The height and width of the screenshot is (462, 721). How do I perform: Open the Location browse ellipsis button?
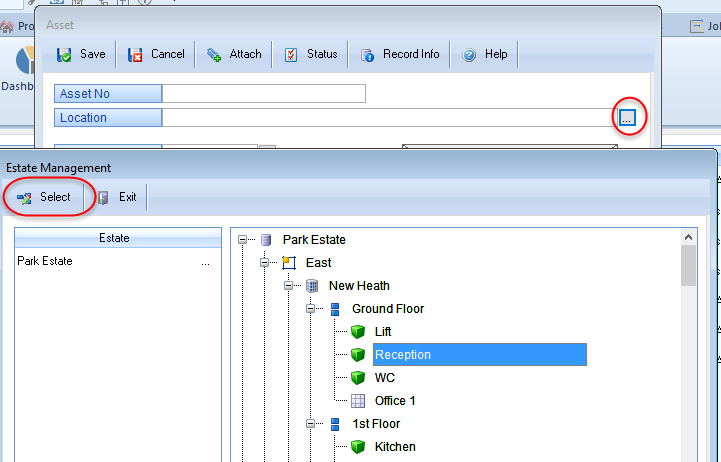point(628,117)
